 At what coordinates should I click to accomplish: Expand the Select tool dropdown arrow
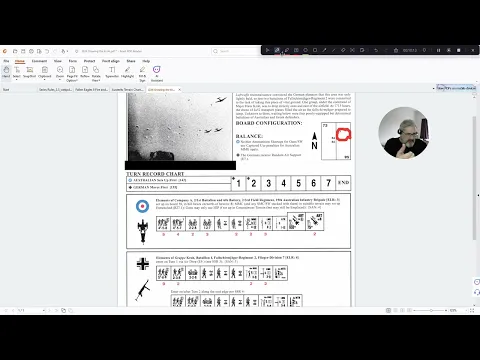click(x=17, y=80)
